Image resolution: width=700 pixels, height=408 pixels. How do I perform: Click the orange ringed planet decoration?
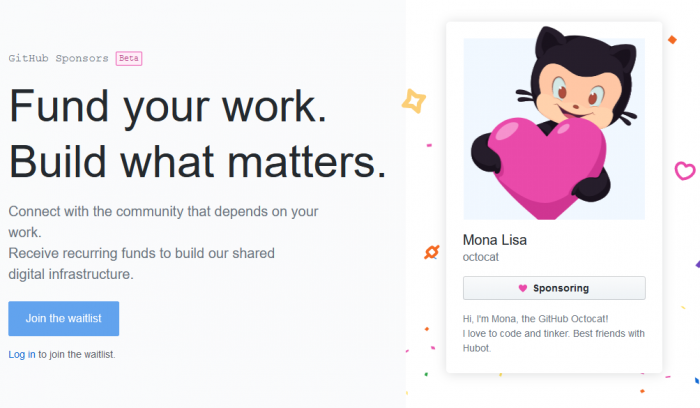click(432, 251)
